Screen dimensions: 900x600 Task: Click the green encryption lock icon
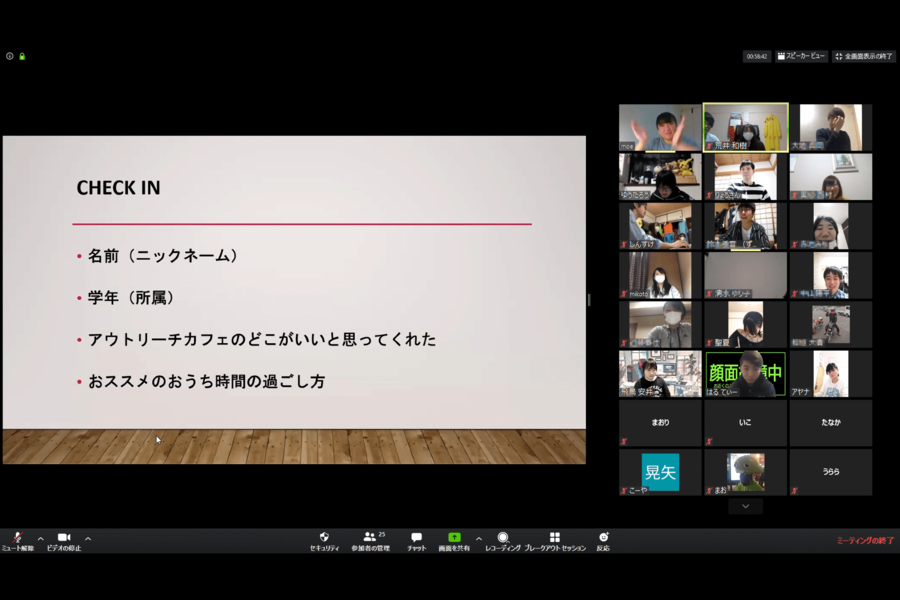click(x=22, y=56)
